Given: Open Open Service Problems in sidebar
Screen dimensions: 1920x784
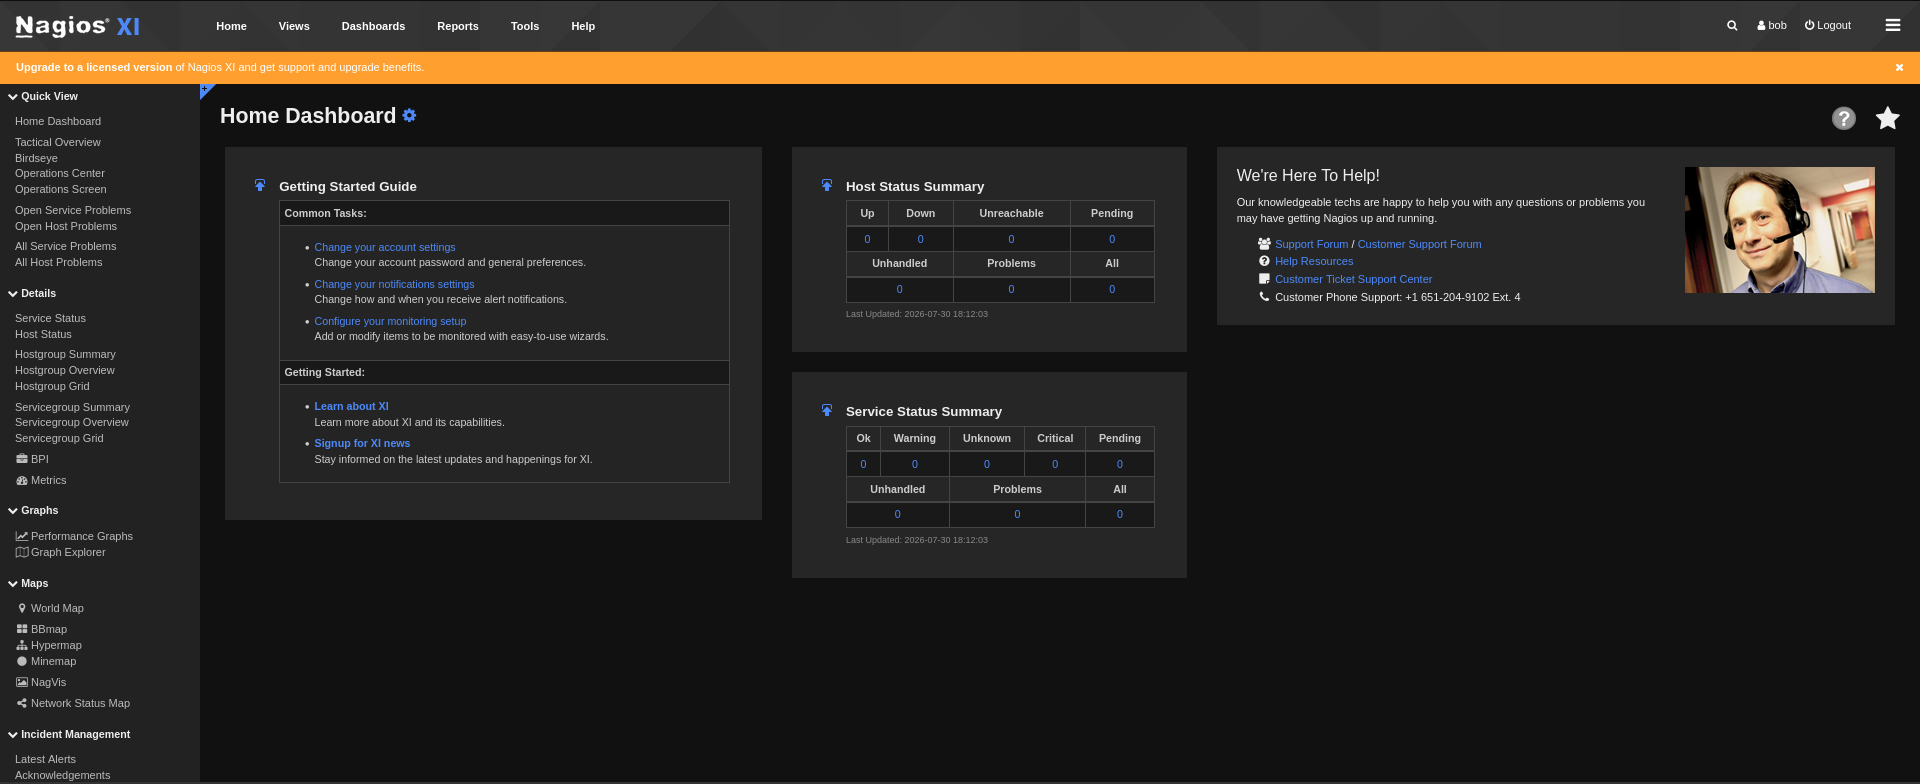Looking at the screenshot, I should tap(73, 210).
